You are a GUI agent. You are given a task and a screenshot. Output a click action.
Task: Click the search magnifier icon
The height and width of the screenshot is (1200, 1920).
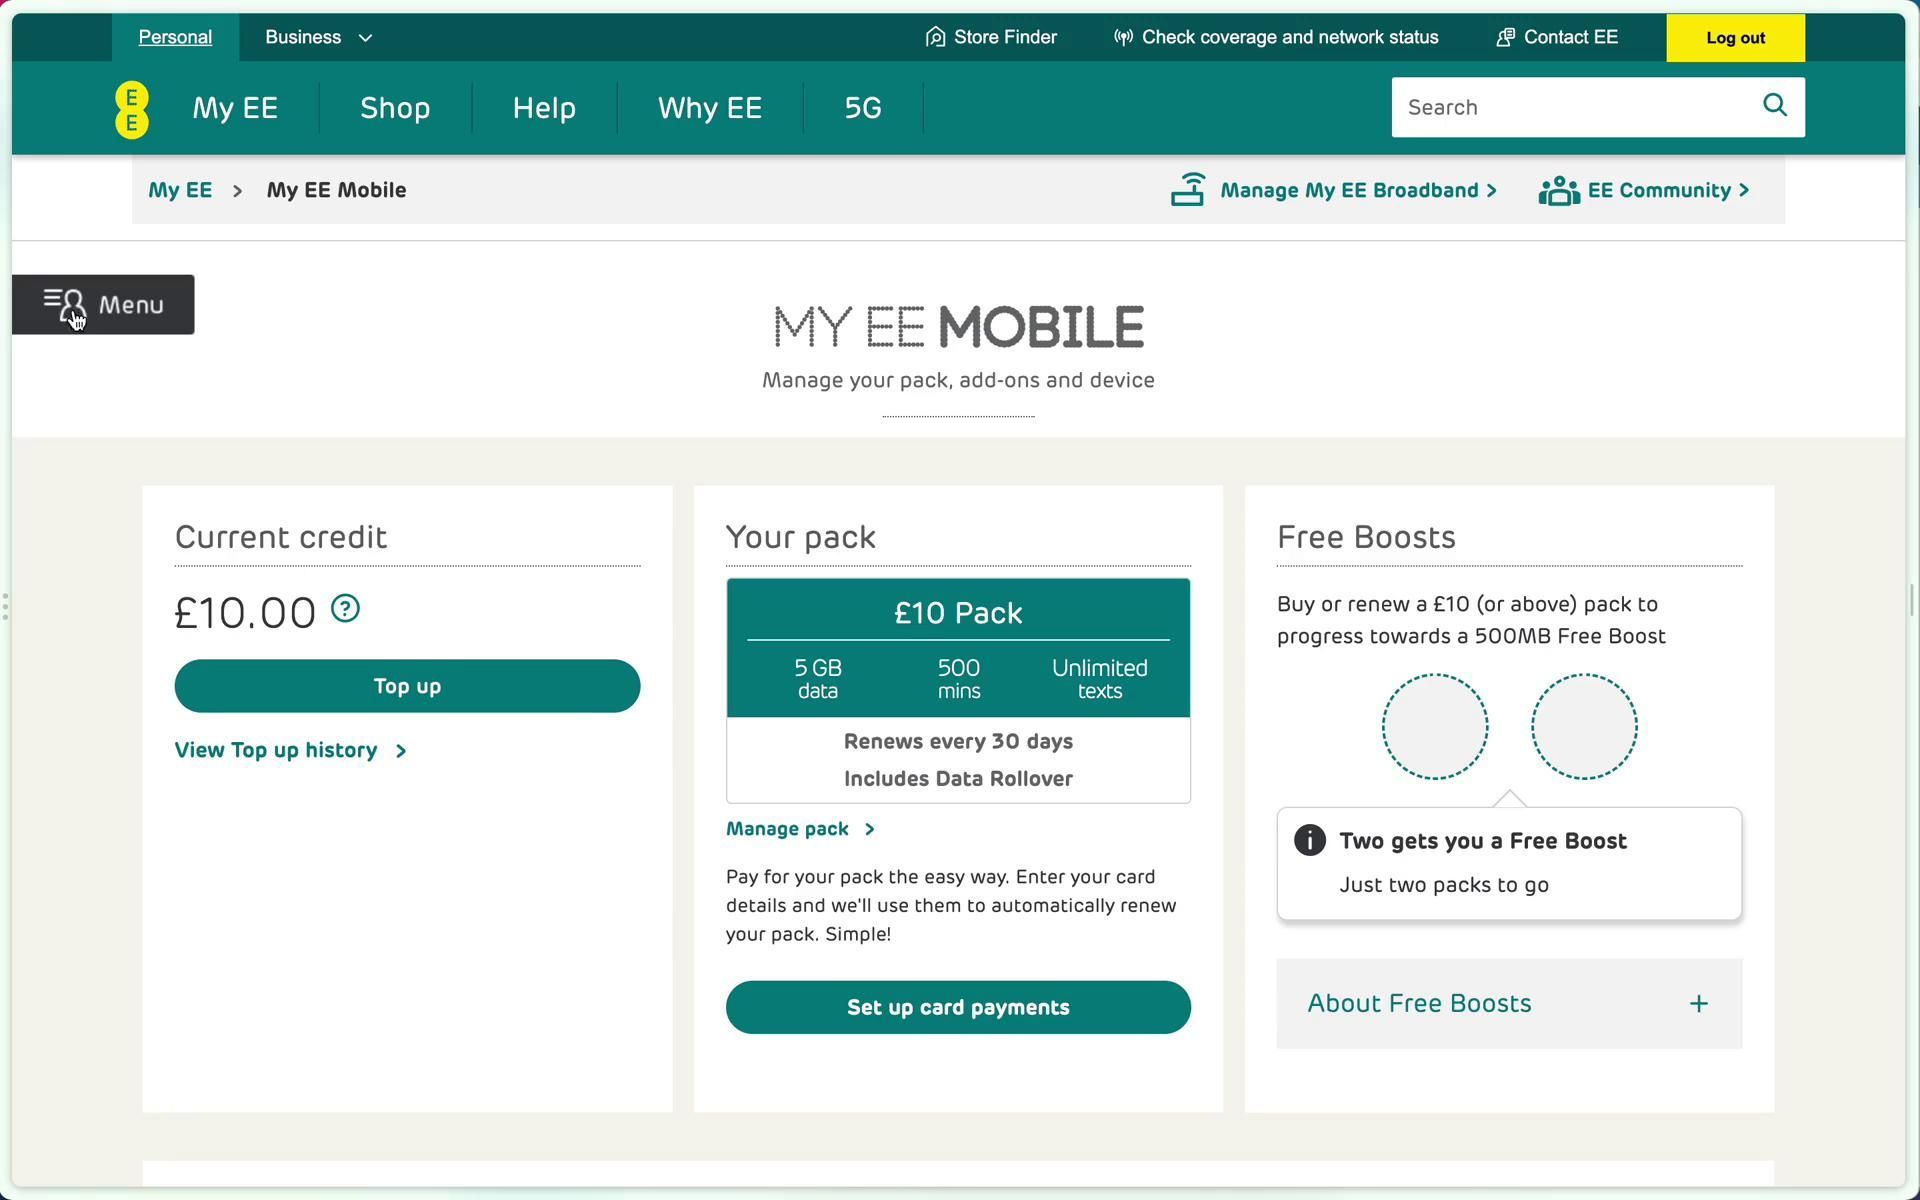click(x=1774, y=105)
